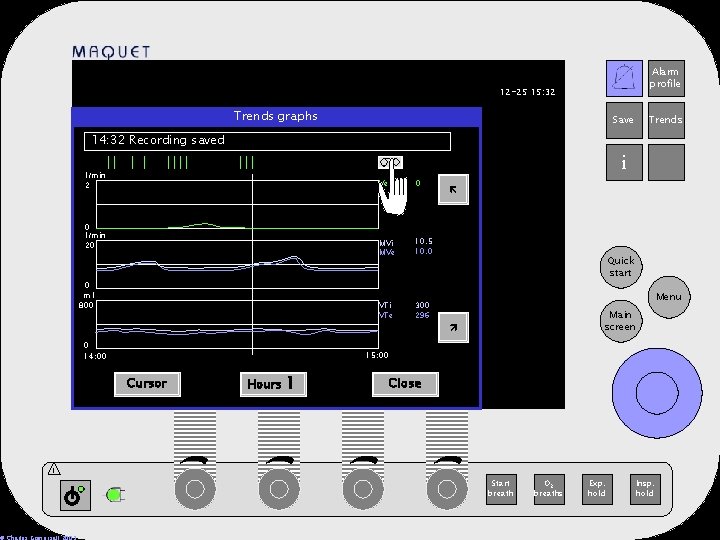Image resolution: width=720 pixels, height=540 pixels.
Task: Activate the Exp. hold key
Action: click(597, 489)
